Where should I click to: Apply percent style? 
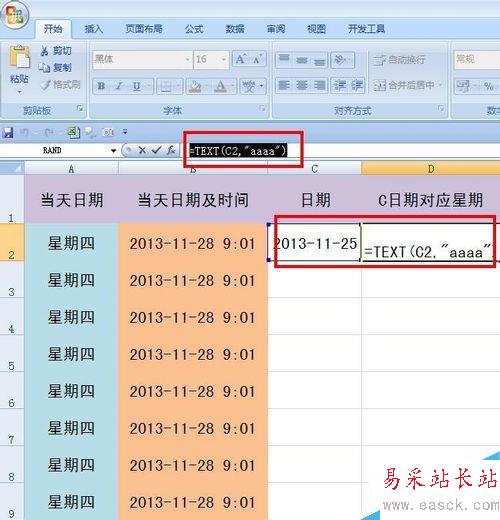click(x=489, y=86)
